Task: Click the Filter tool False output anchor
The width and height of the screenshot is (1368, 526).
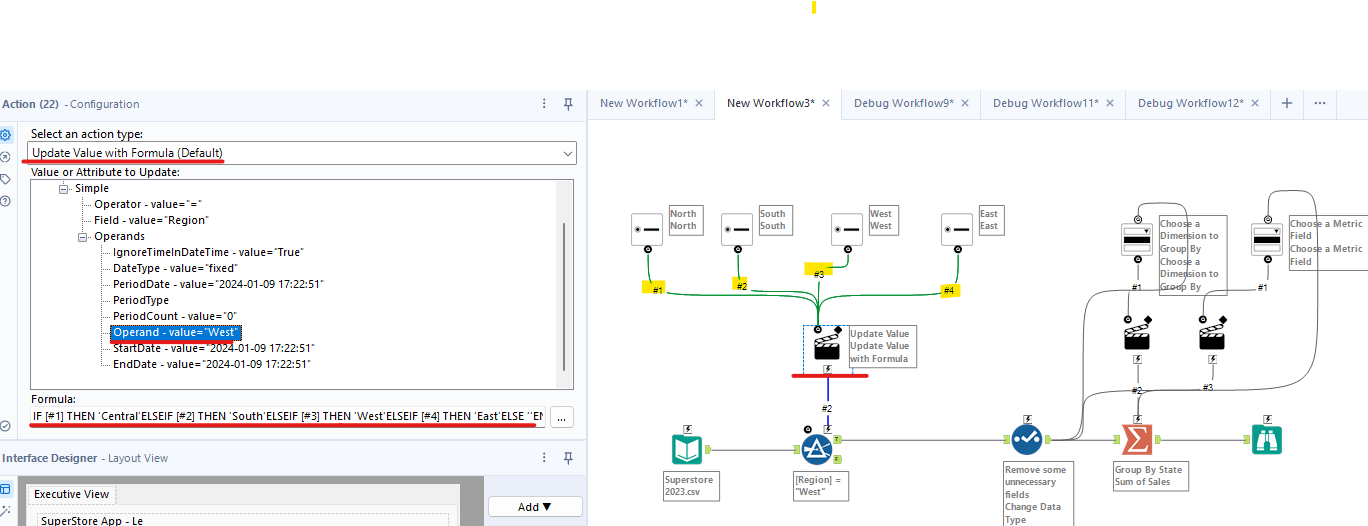Action: tap(837, 459)
